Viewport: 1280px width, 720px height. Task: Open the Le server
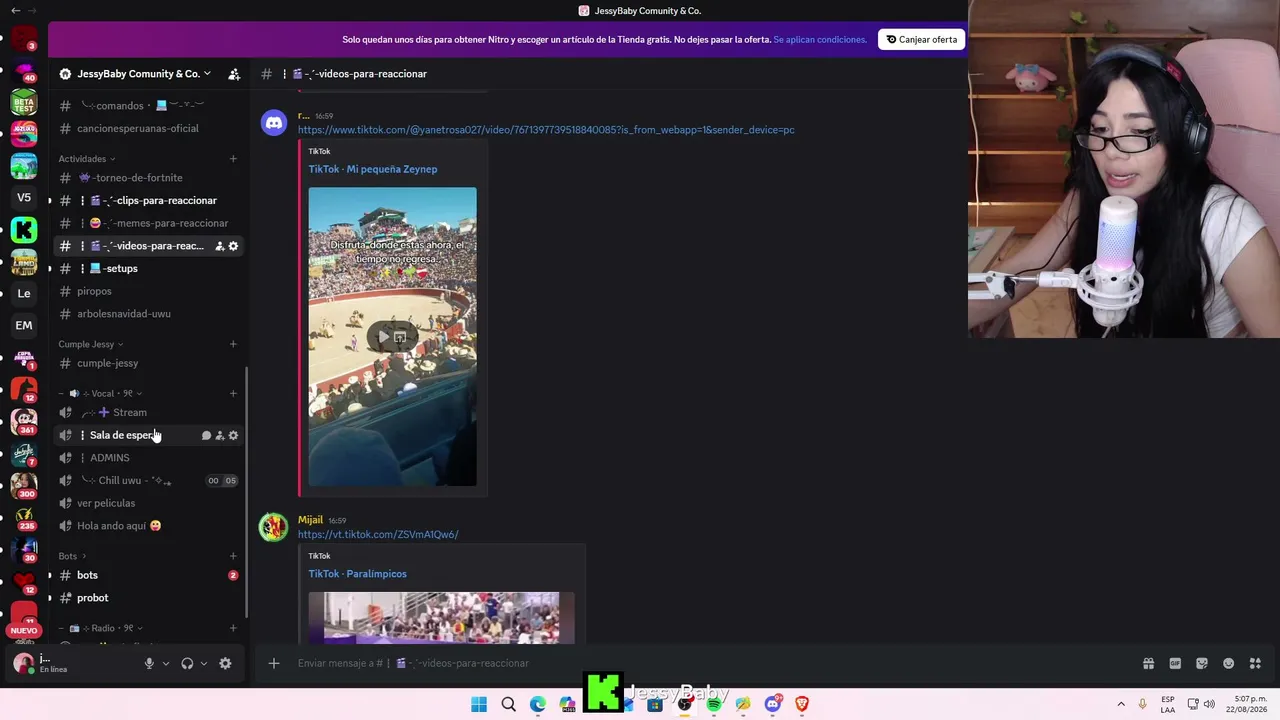(24, 293)
